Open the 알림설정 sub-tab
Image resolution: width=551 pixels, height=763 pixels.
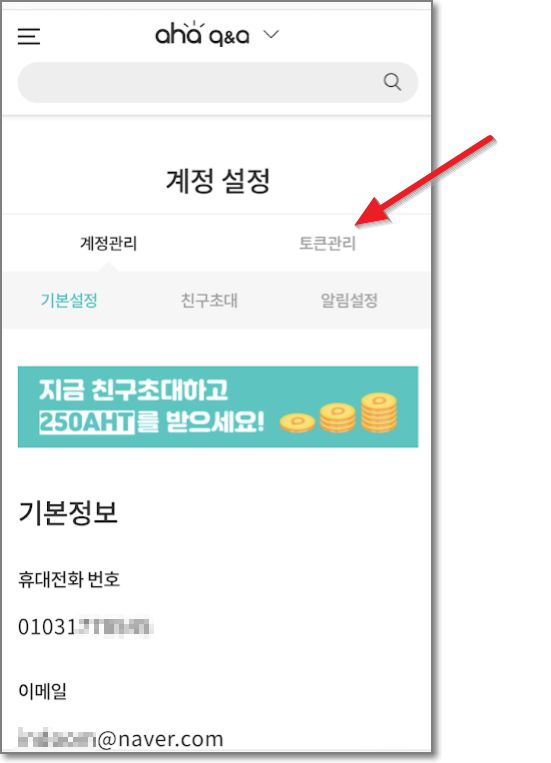pyautogui.click(x=349, y=300)
